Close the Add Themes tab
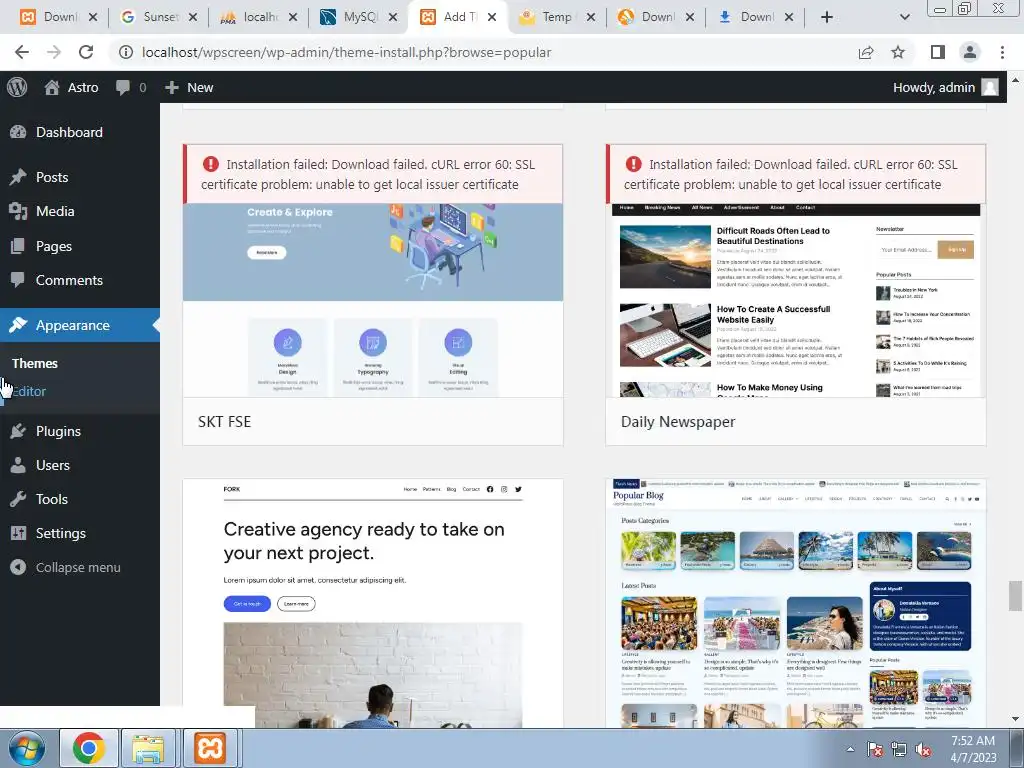This screenshot has height=768, width=1024. [x=492, y=17]
